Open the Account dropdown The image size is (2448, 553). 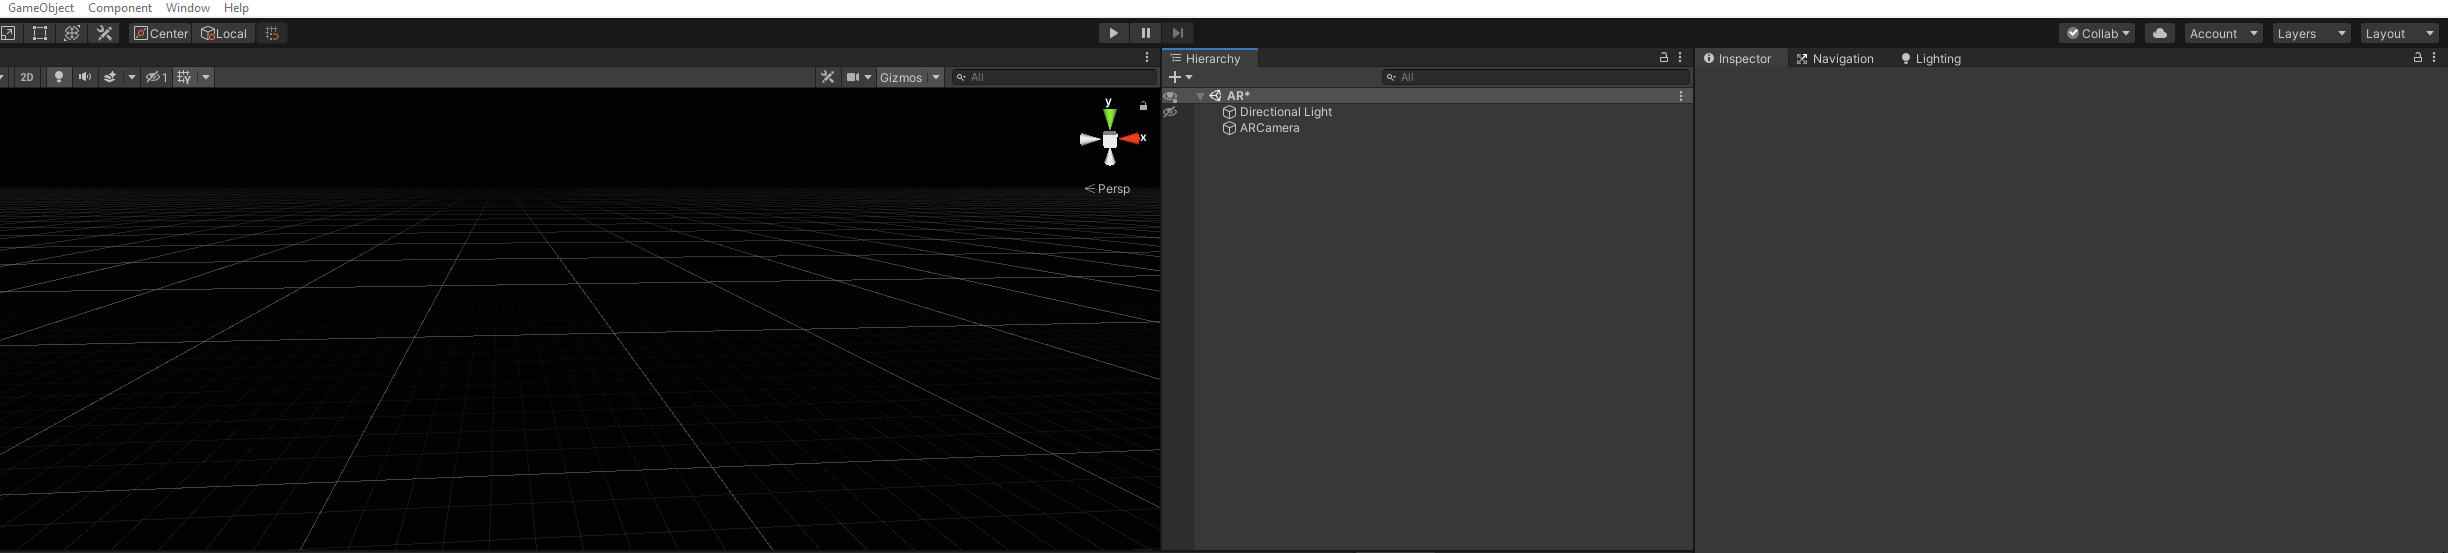click(2223, 33)
